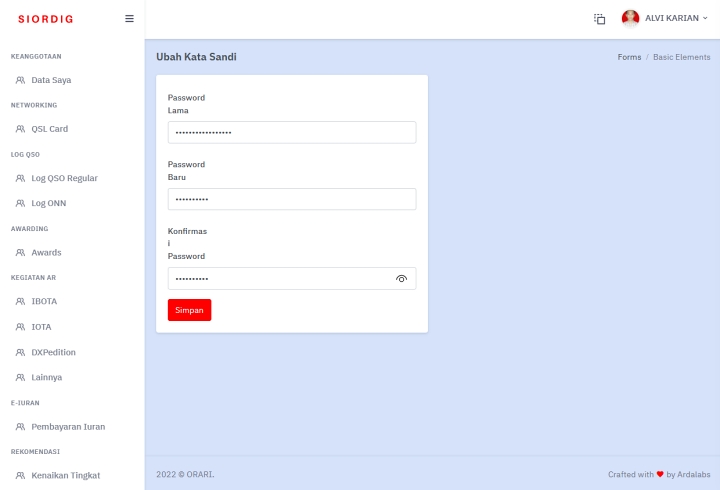Expand the ALVI KARIAN user dropdown
This screenshot has width=720, height=490.
click(x=676, y=18)
